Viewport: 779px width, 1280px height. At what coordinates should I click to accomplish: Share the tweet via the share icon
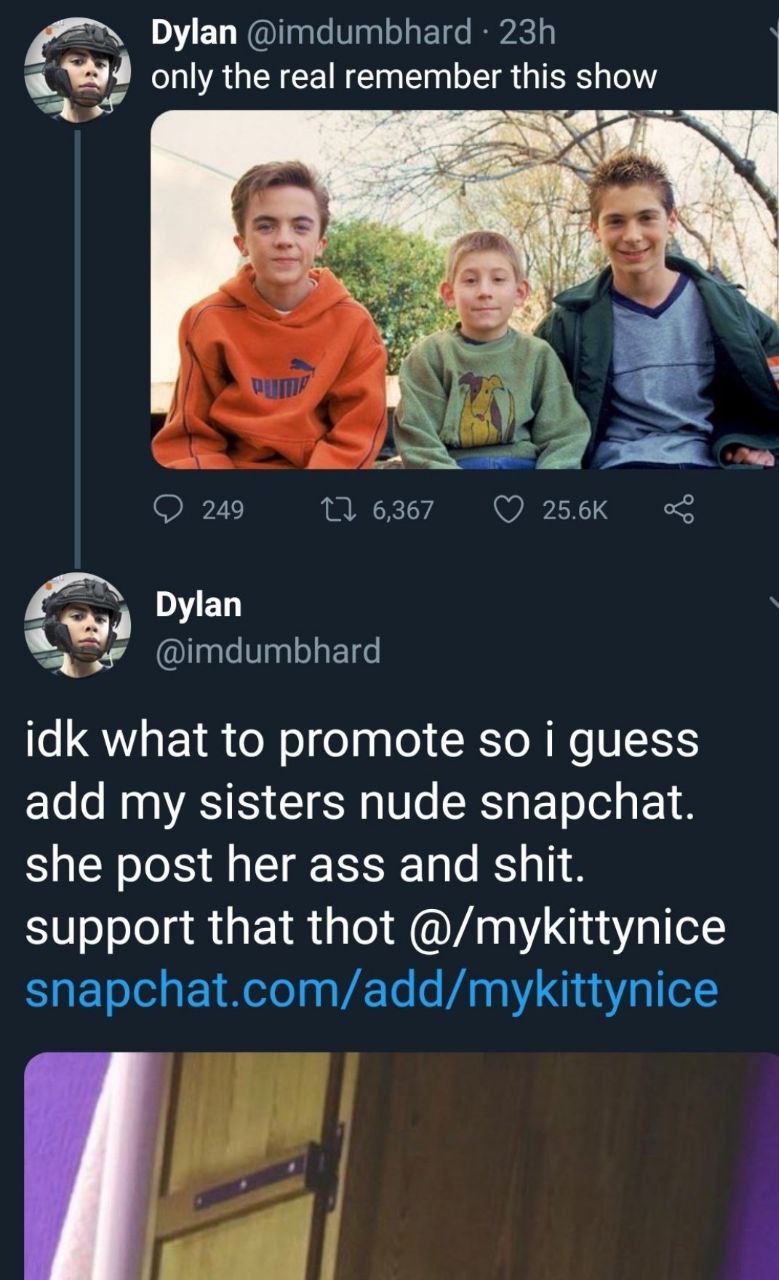pos(679,510)
